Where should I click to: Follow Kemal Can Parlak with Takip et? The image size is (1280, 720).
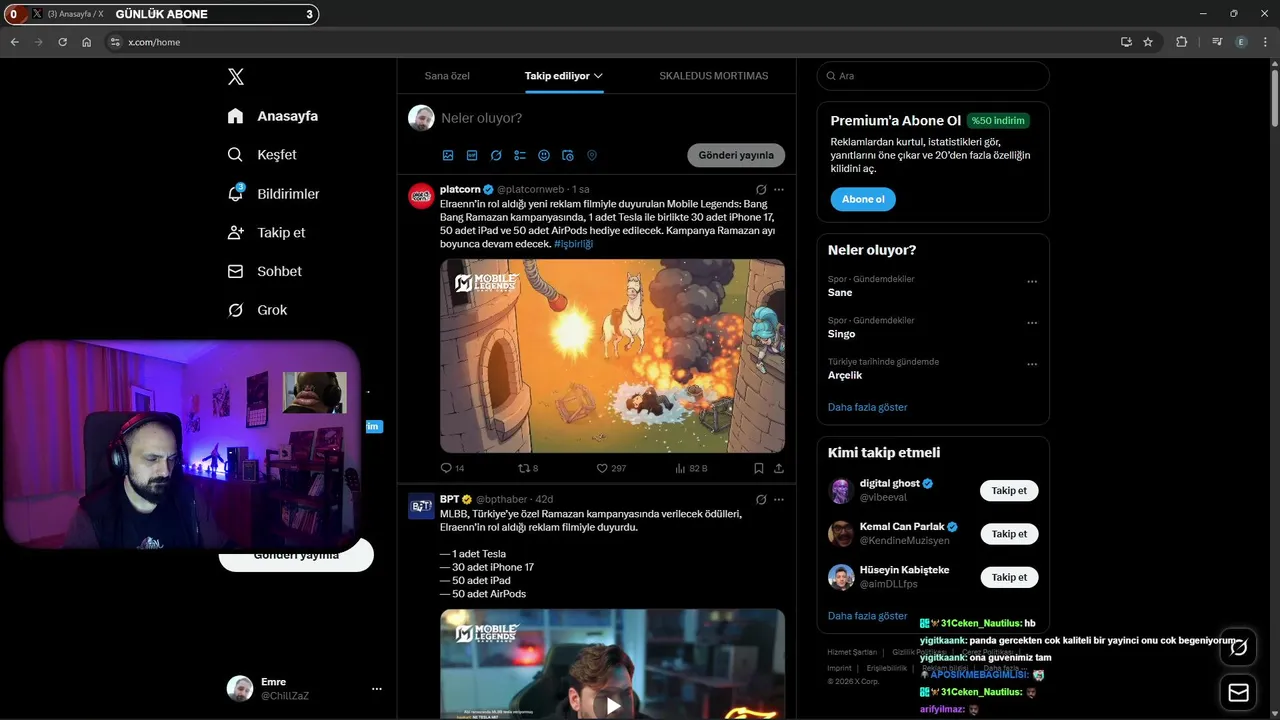coord(1009,534)
